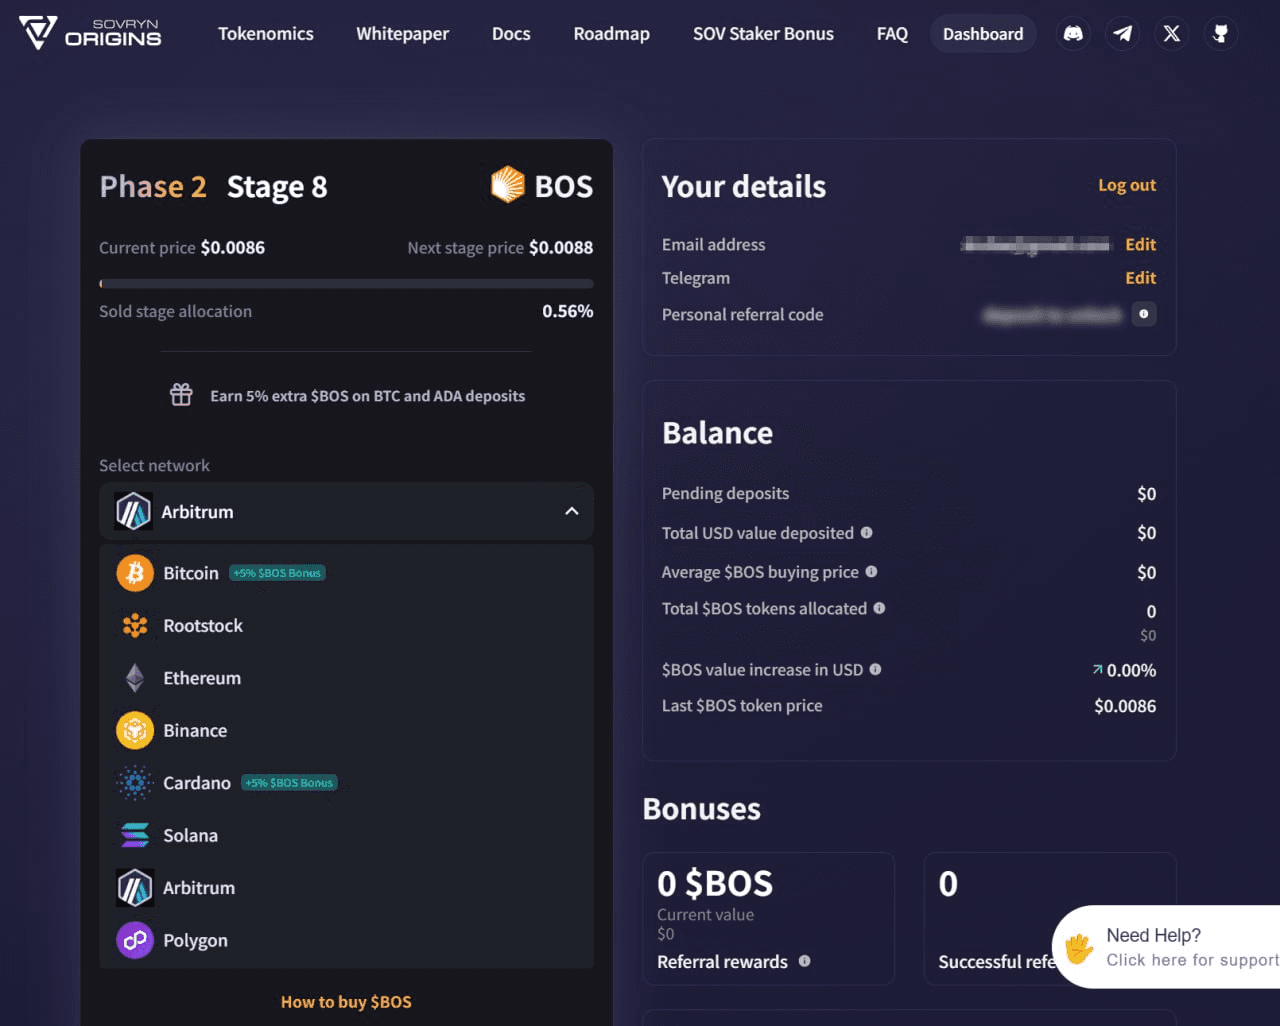Open the GitHub icon link
Image resolution: width=1280 pixels, height=1026 pixels.
coord(1220,34)
